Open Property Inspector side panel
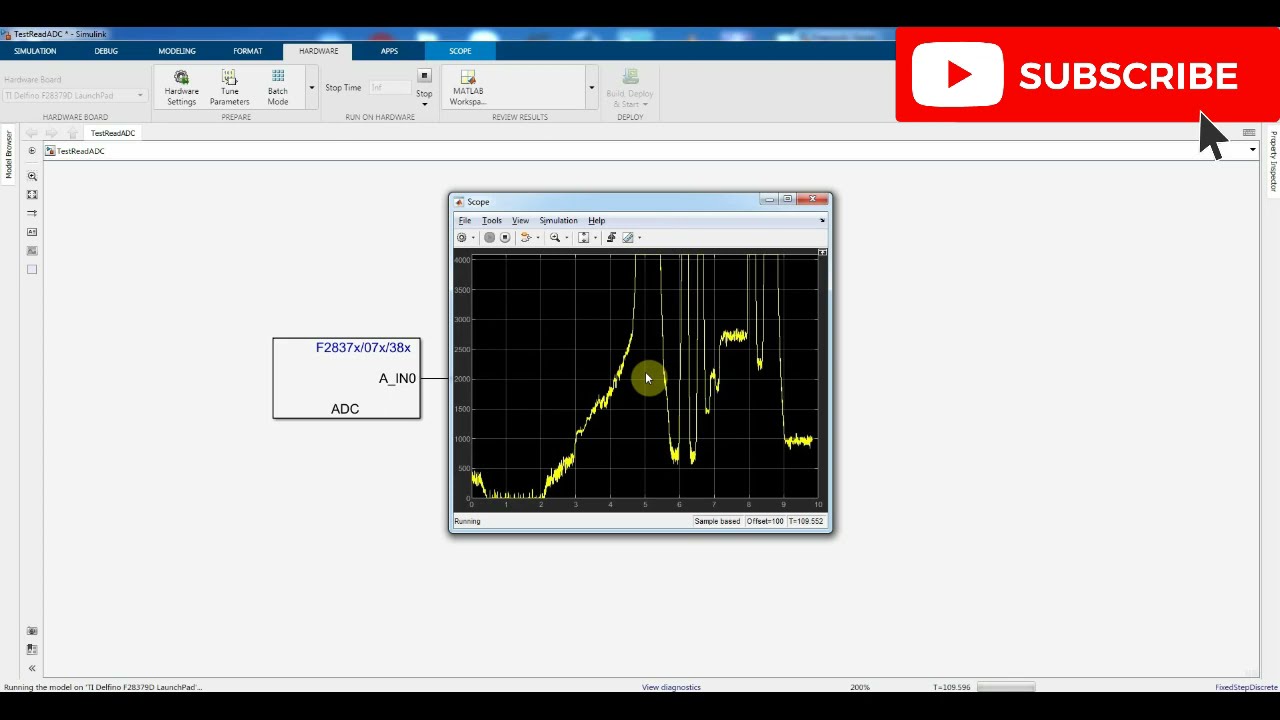The width and height of the screenshot is (1280, 720). tap(1273, 162)
